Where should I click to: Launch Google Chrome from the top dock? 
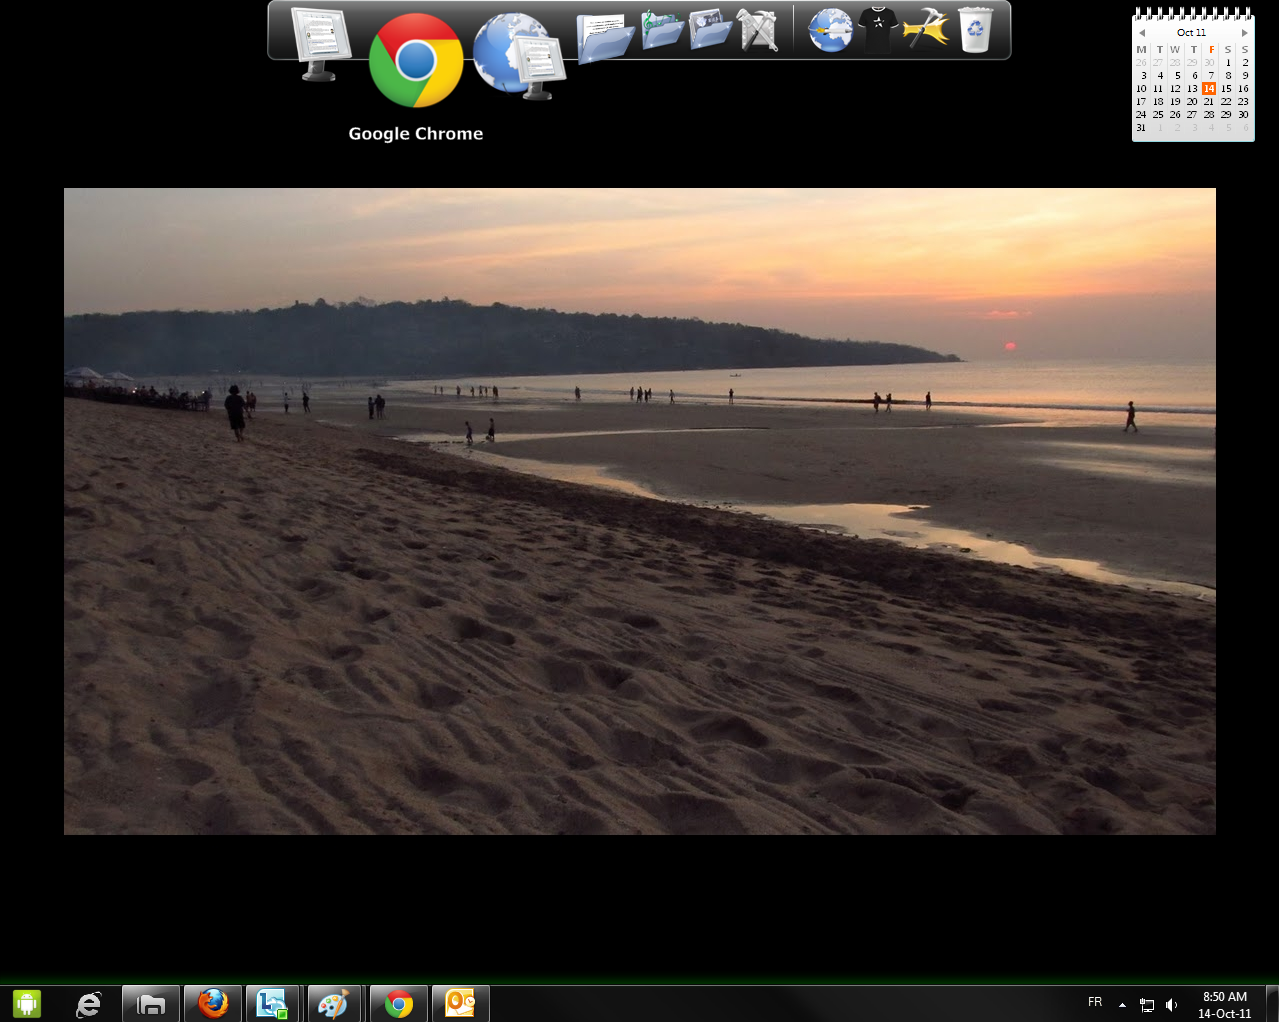pyautogui.click(x=415, y=60)
